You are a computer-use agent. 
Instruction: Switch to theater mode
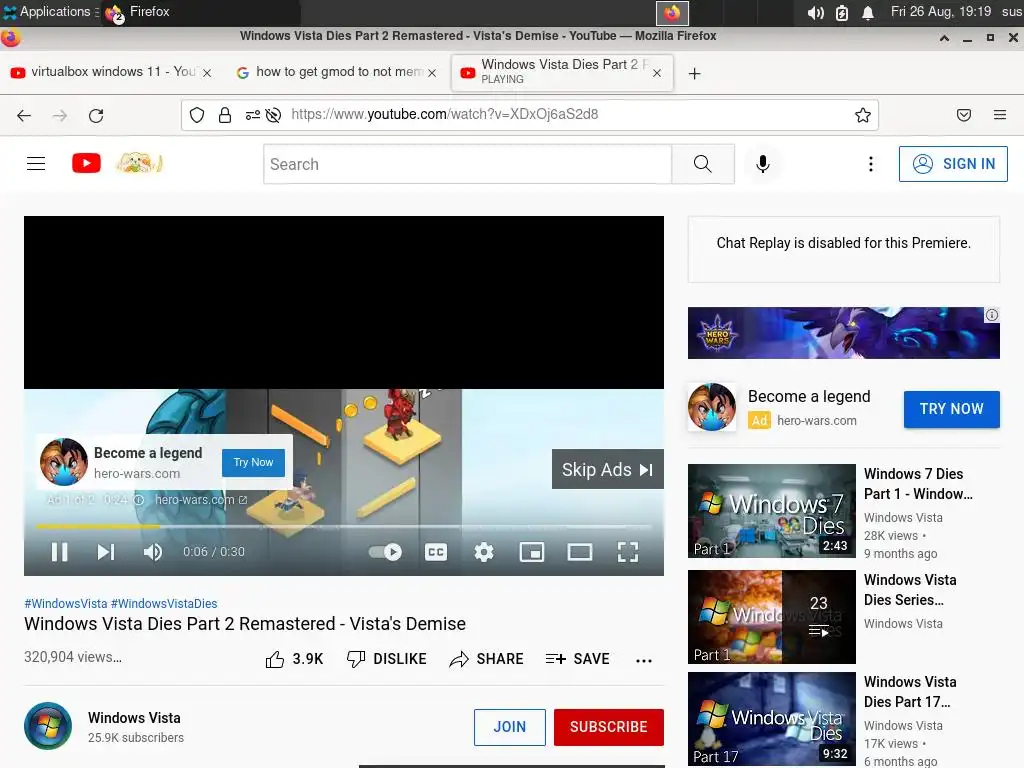pyautogui.click(x=580, y=552)
